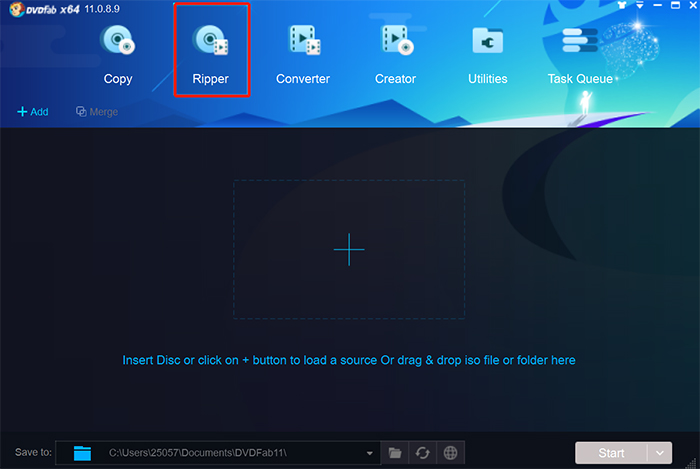700x469 pixels.
Task: Open the Save to path dropdown
Action: (370, 453)
